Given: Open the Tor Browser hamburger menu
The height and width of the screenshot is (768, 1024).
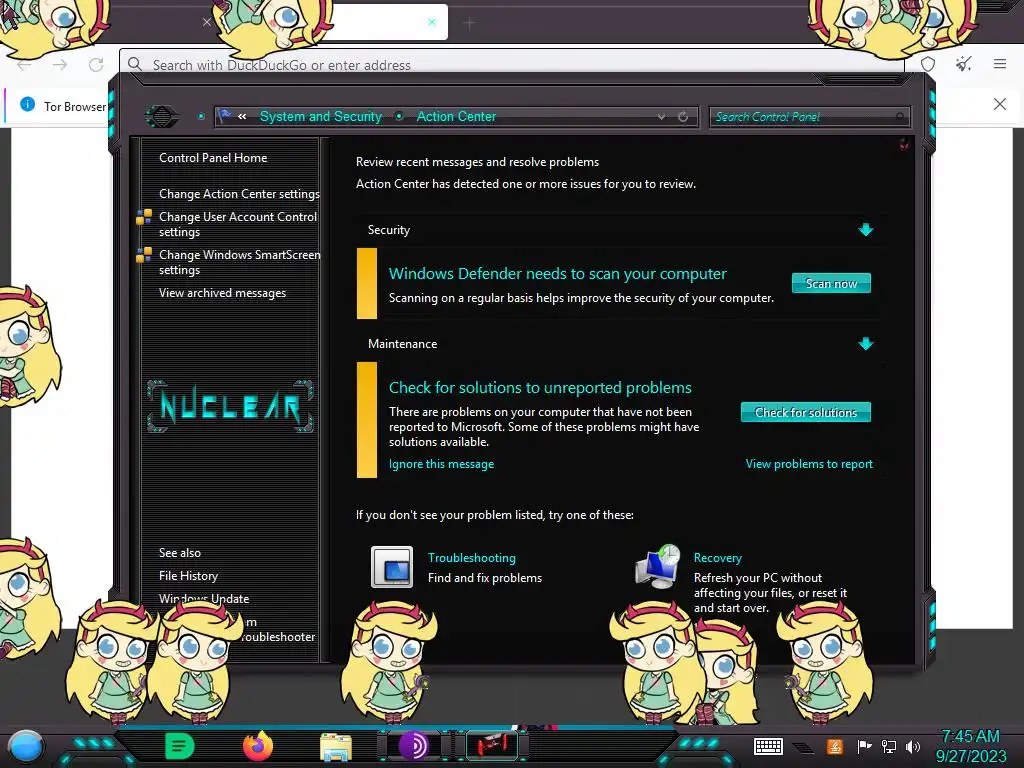Looking at the screenshot, I should click(1000, 64).
